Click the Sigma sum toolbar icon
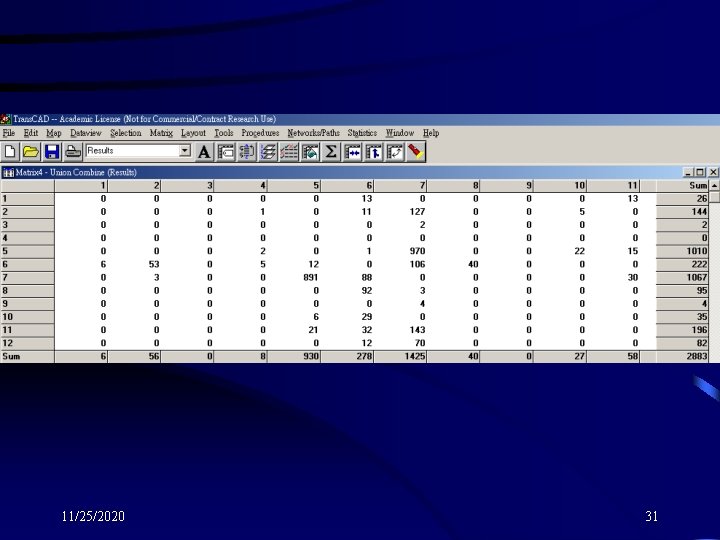The image size is (720, 540). point(331,152)
